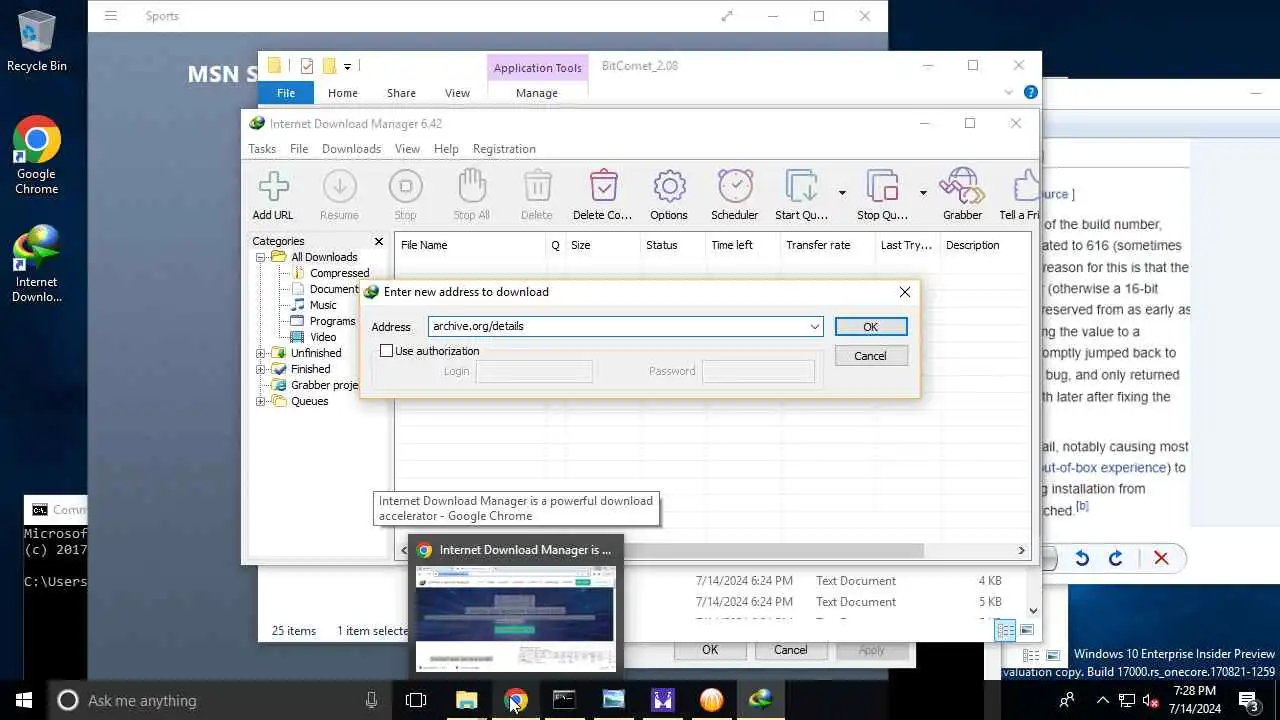Image resolution: width=1280 pixels, height=720 pixels.
Task: Click Chrome icon on the taskbar
Action: coord(515,700)
